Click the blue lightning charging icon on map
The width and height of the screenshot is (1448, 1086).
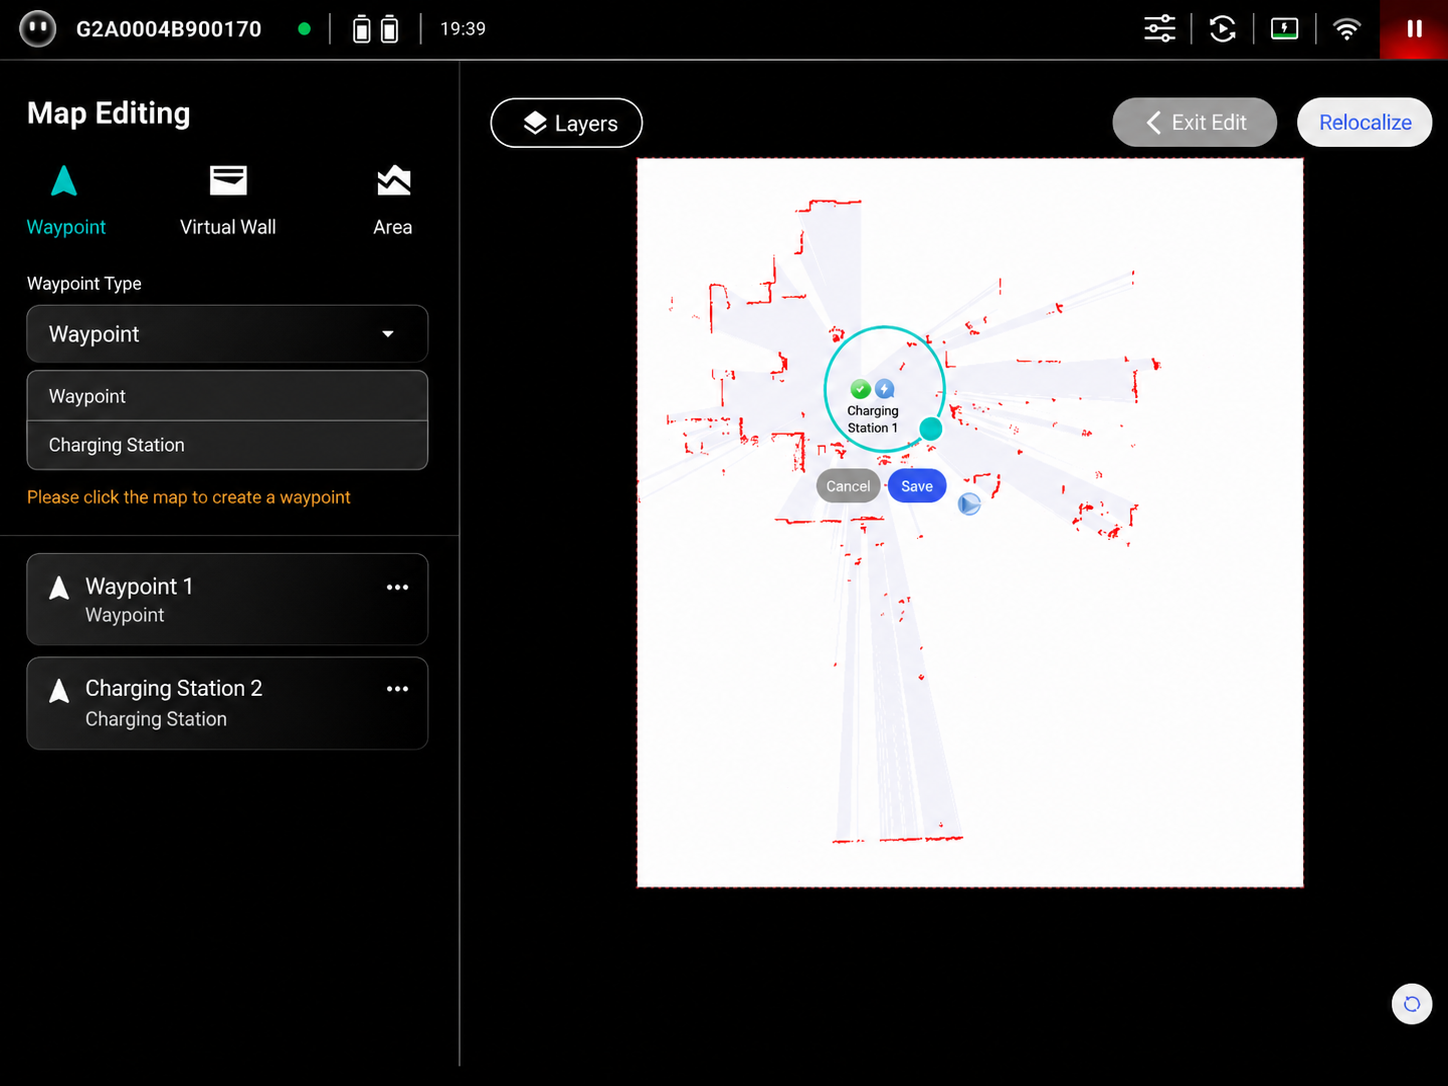coord(885,389)
